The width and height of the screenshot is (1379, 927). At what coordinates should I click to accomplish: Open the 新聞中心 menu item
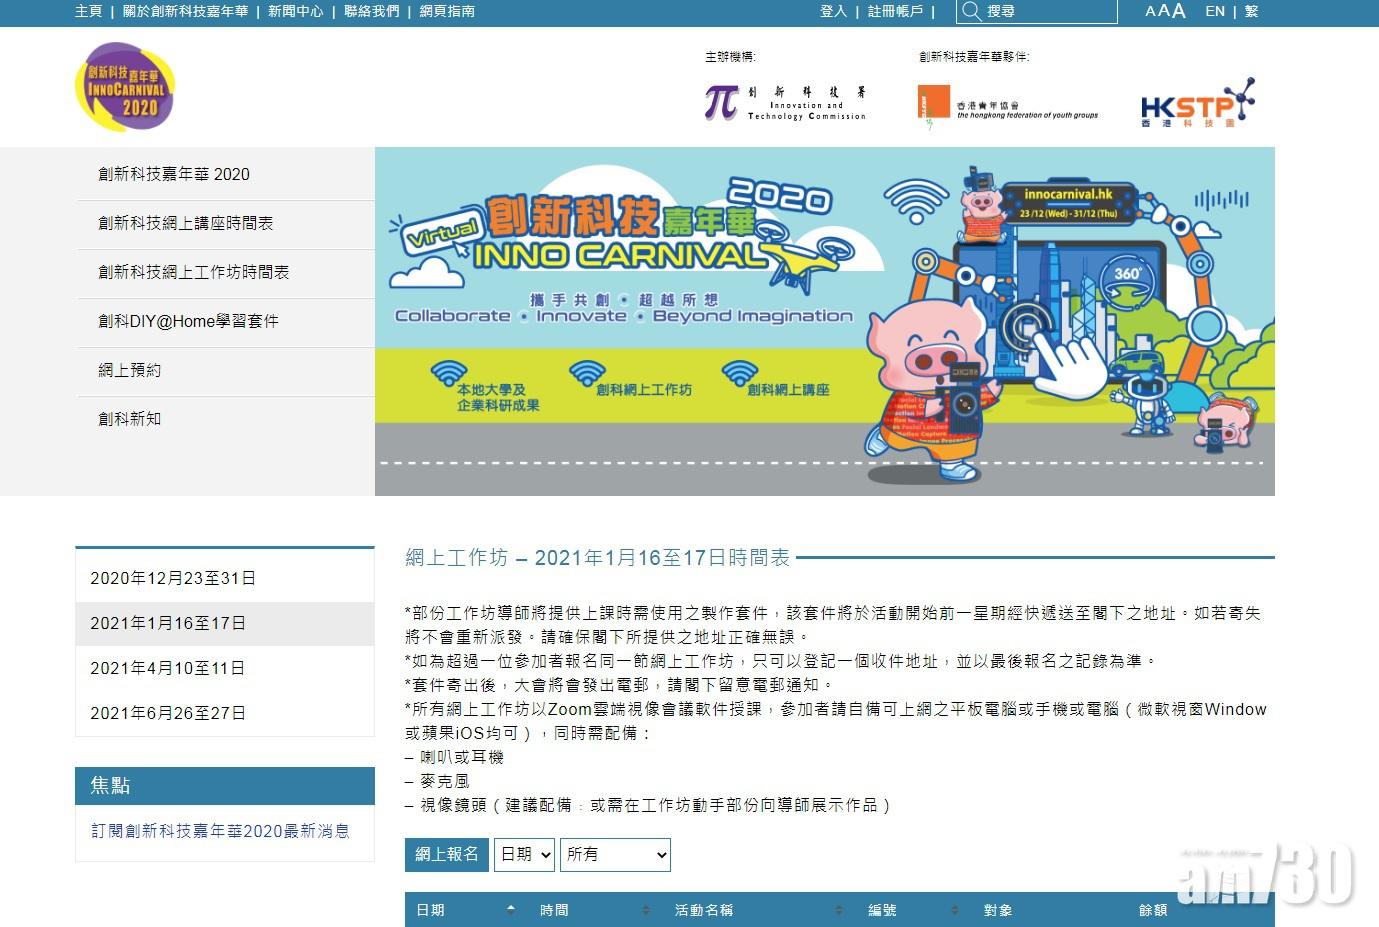click(296, 11)
